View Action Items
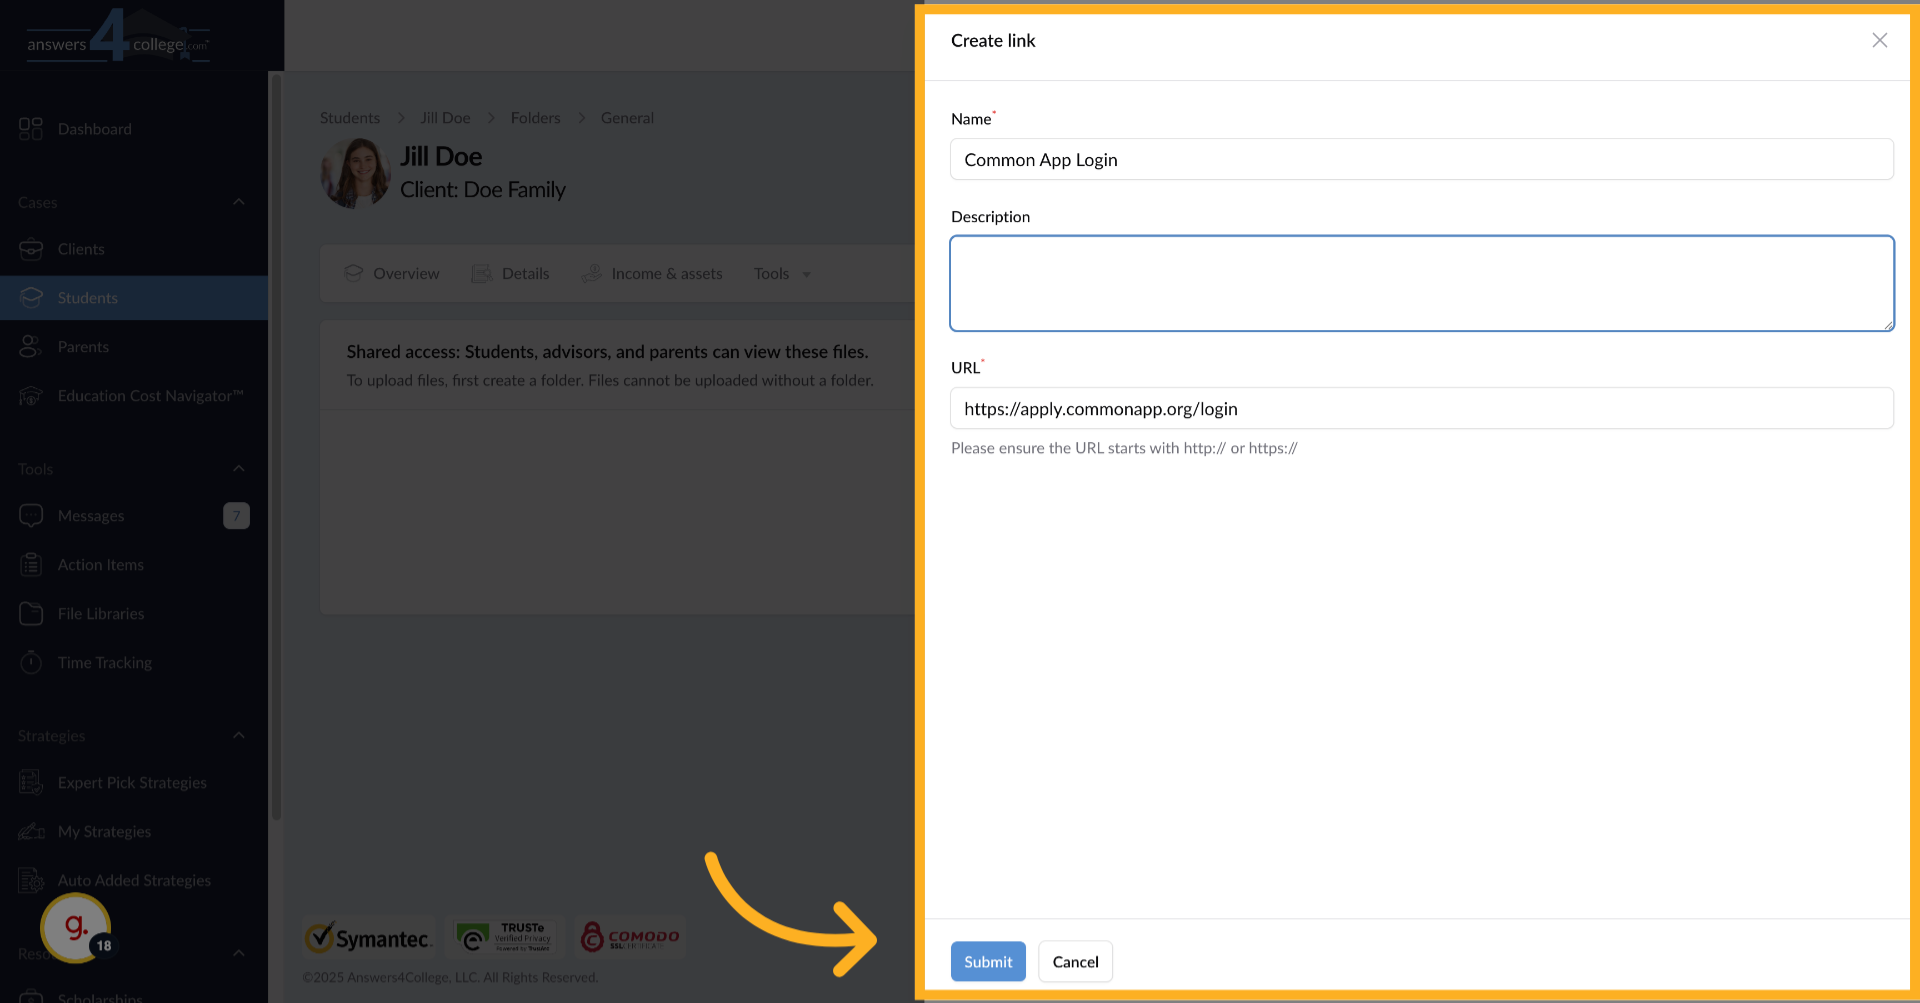1920x1003 pixels. pos(99,564)
